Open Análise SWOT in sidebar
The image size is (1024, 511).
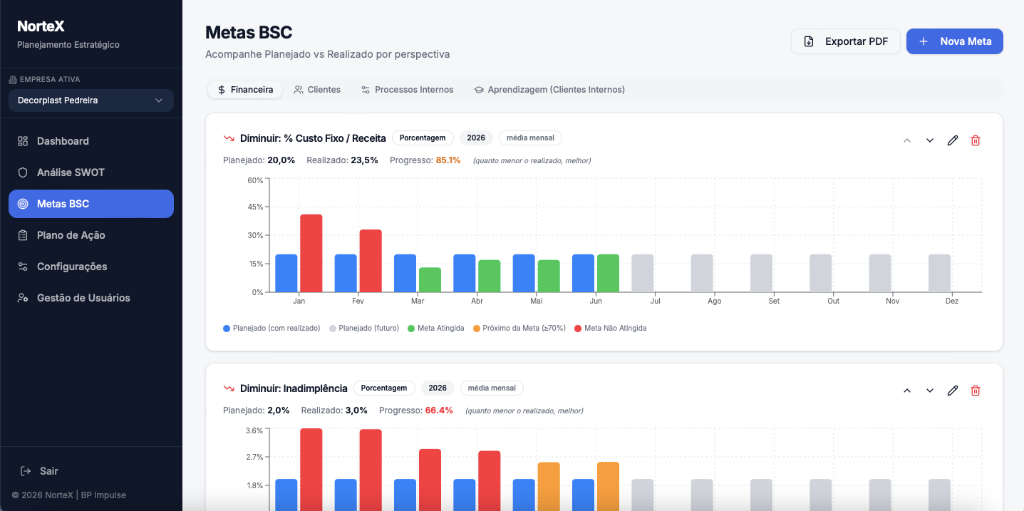(x=91, y=173)
